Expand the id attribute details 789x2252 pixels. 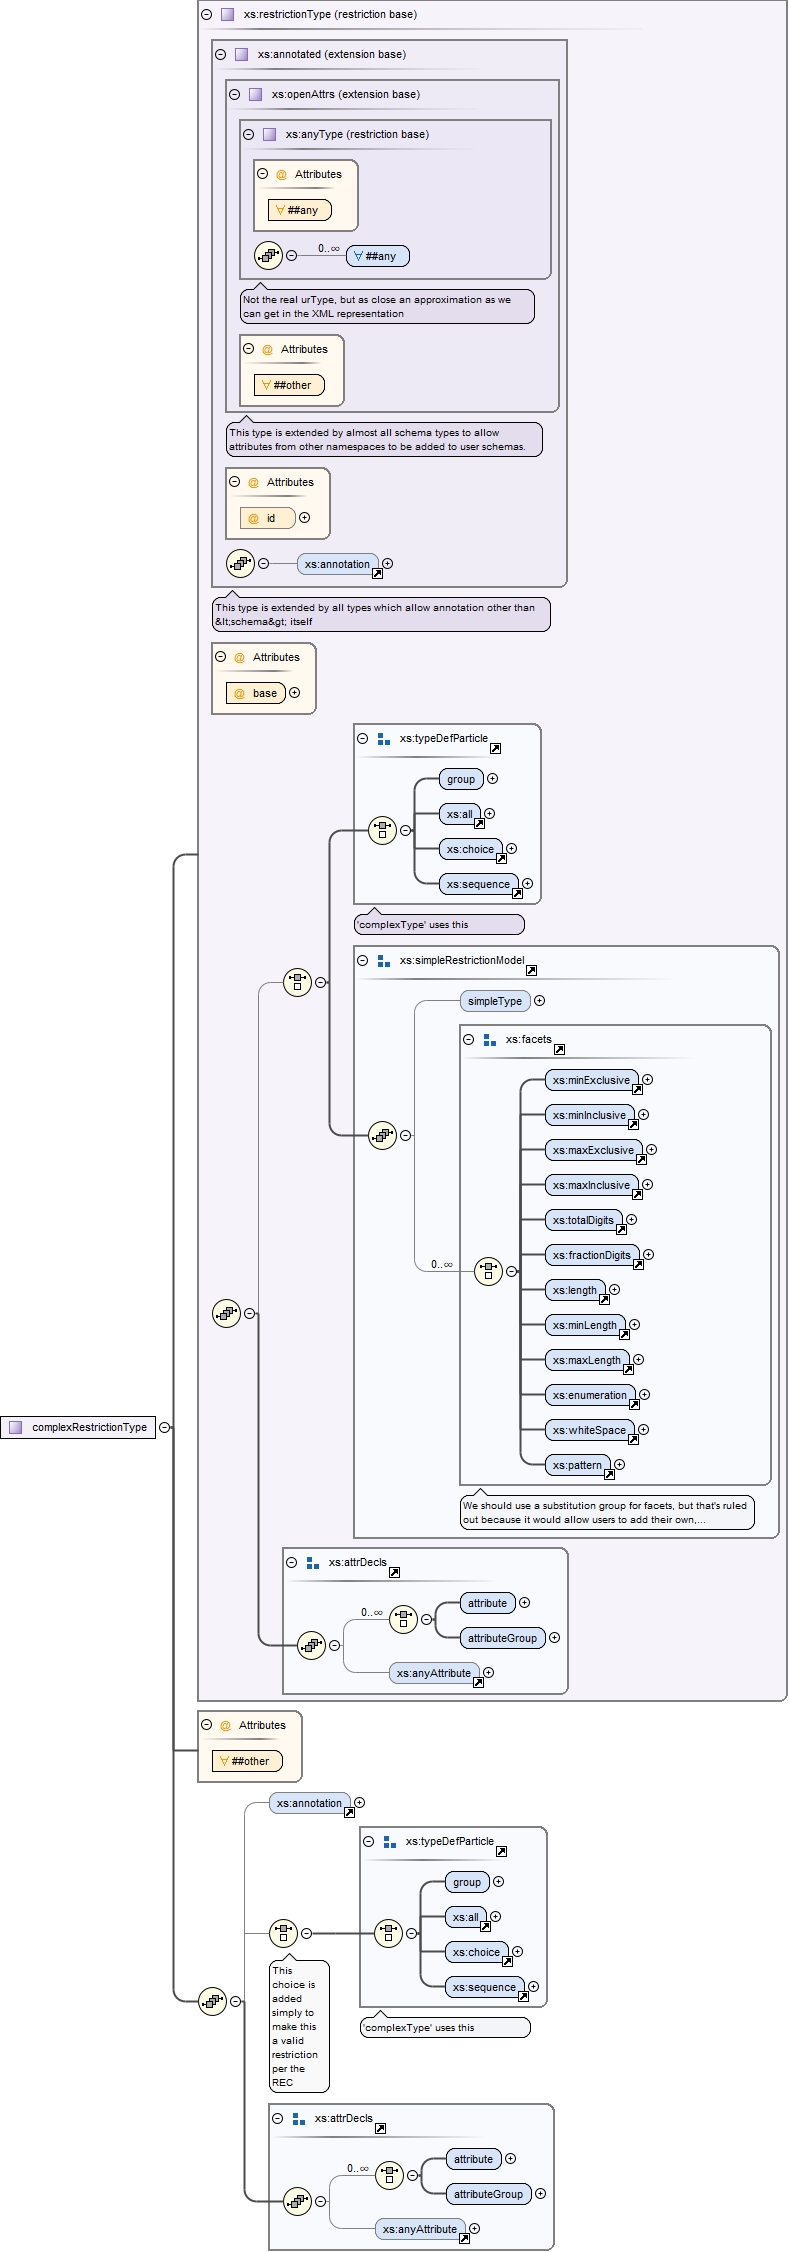pos(305,517)
